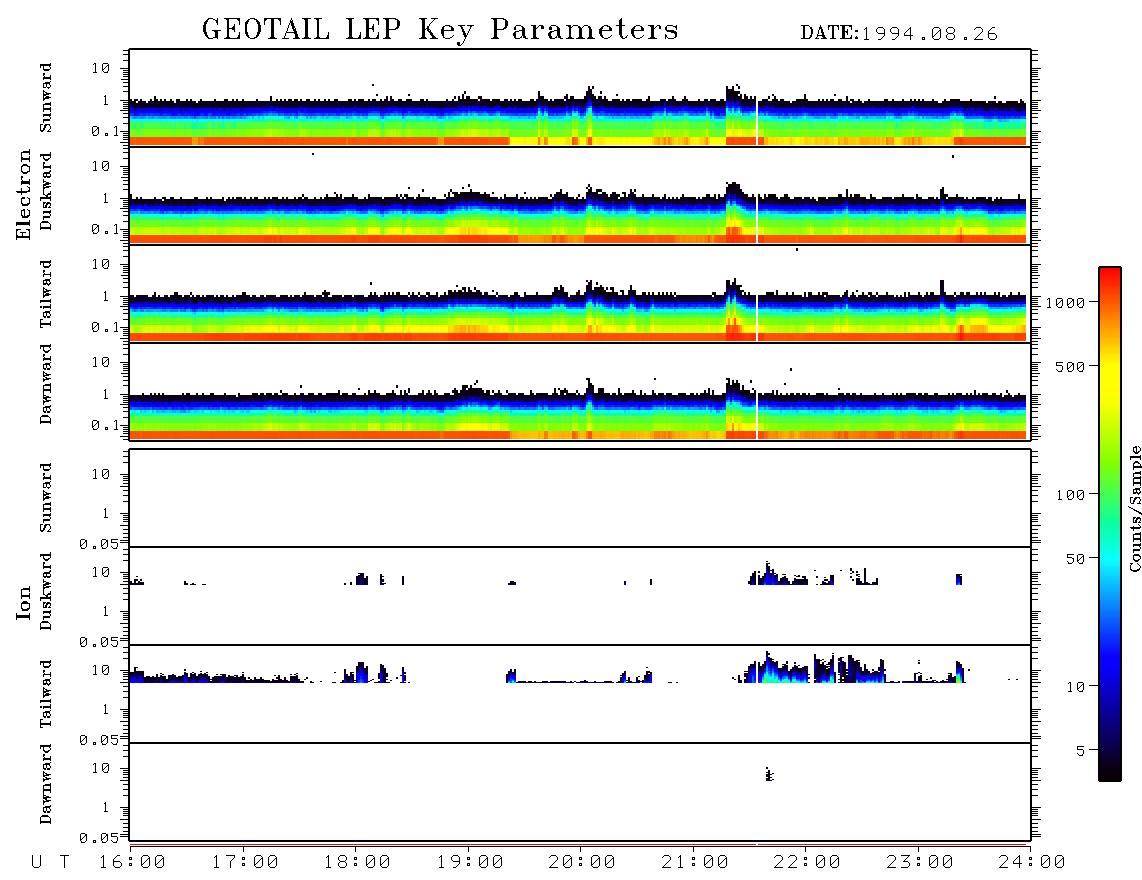
Task: Click the '16:00' time tick label
Action: (x=132, y=863)
